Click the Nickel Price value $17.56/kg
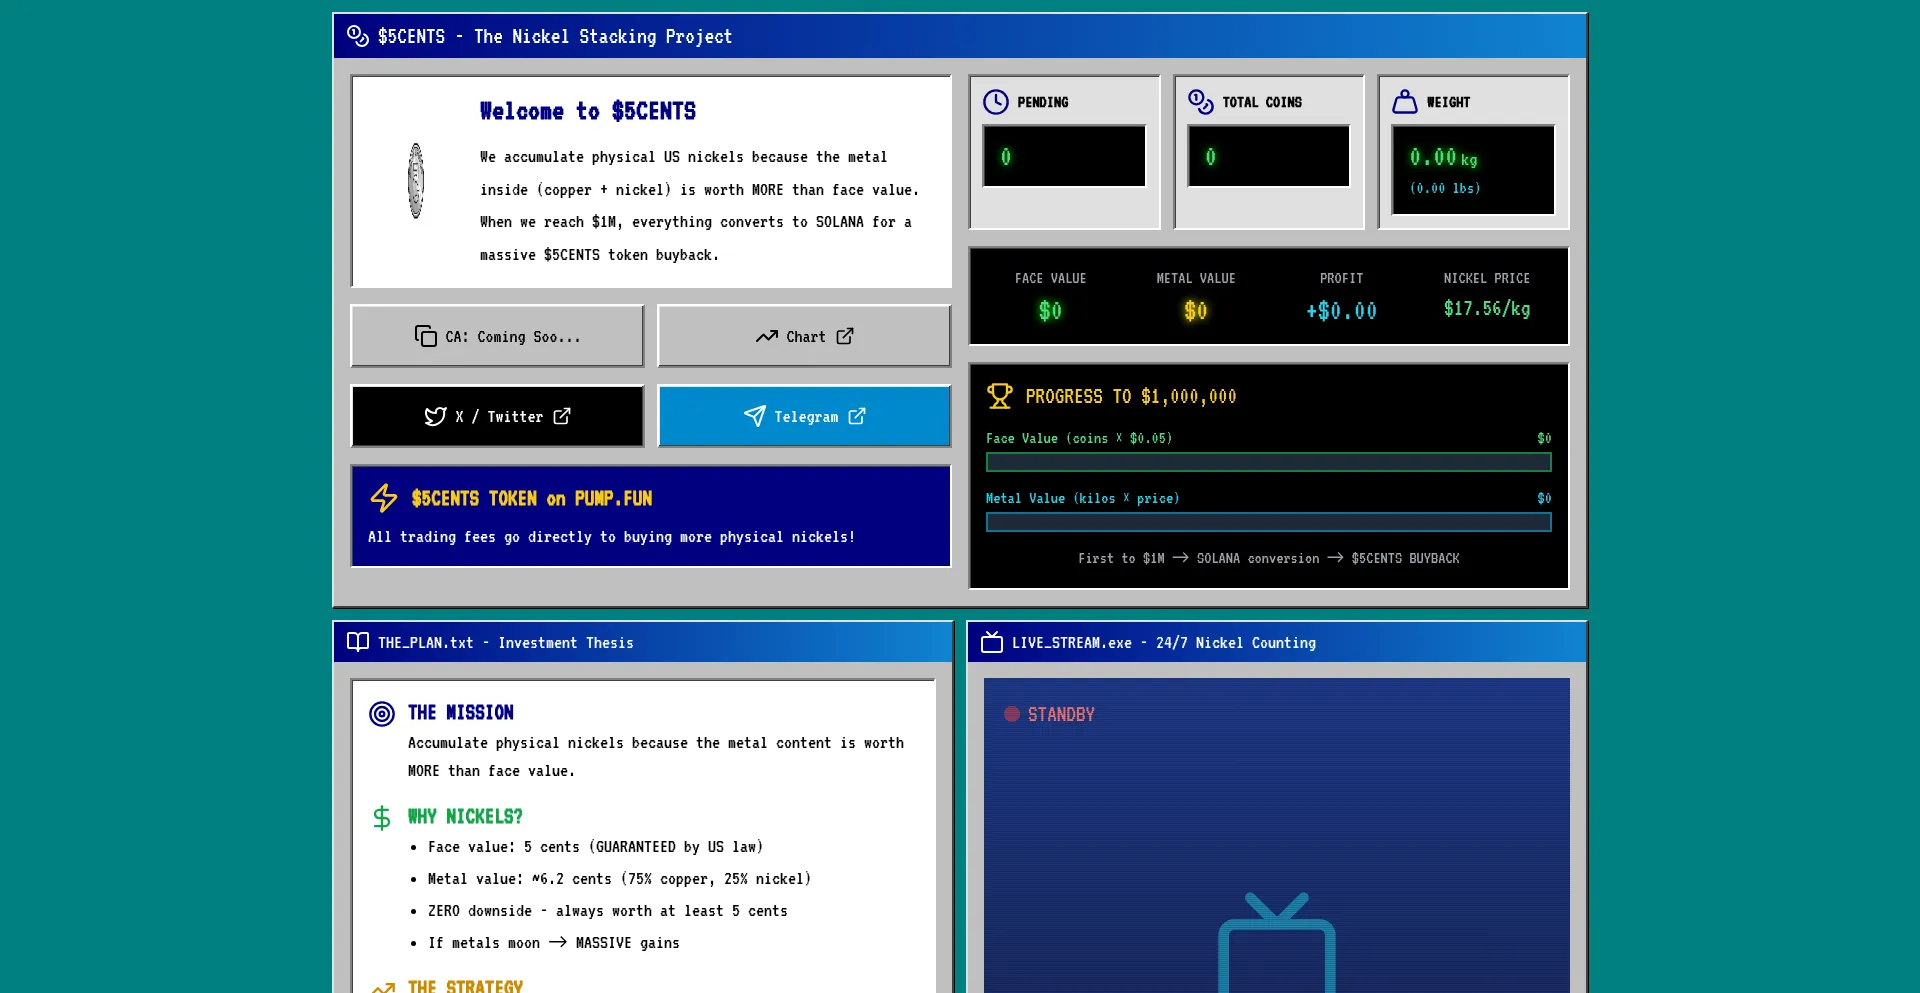1920x993 pixels. [1486, 309]
